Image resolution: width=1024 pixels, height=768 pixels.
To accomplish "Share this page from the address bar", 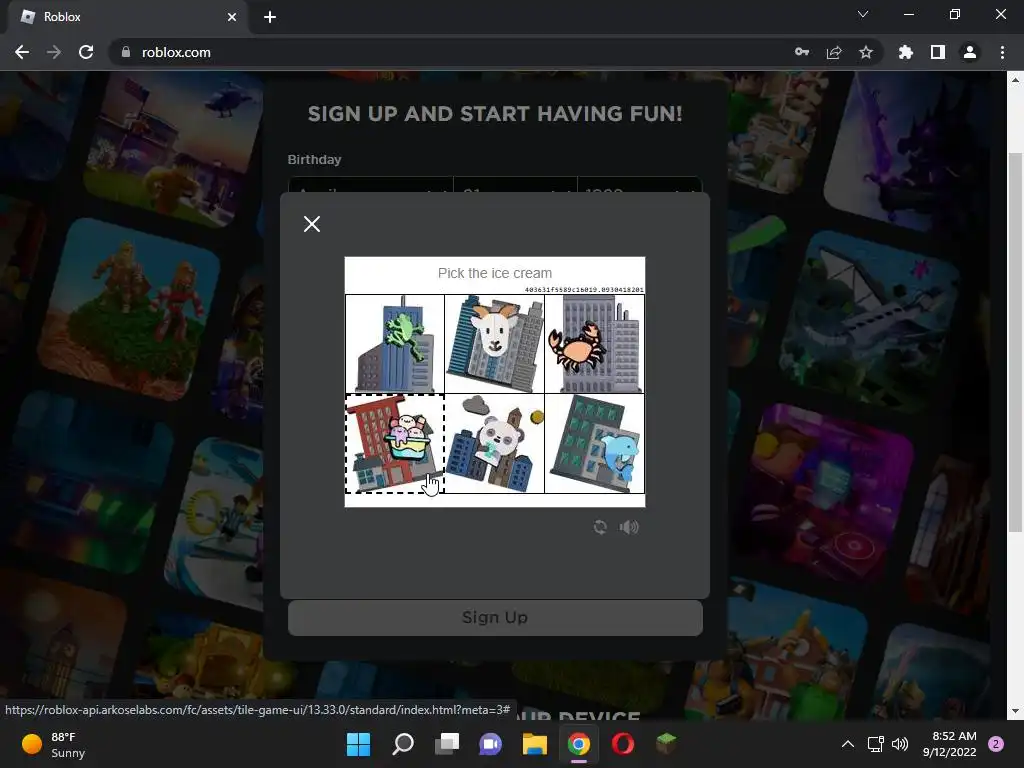I will coord(834,52).
